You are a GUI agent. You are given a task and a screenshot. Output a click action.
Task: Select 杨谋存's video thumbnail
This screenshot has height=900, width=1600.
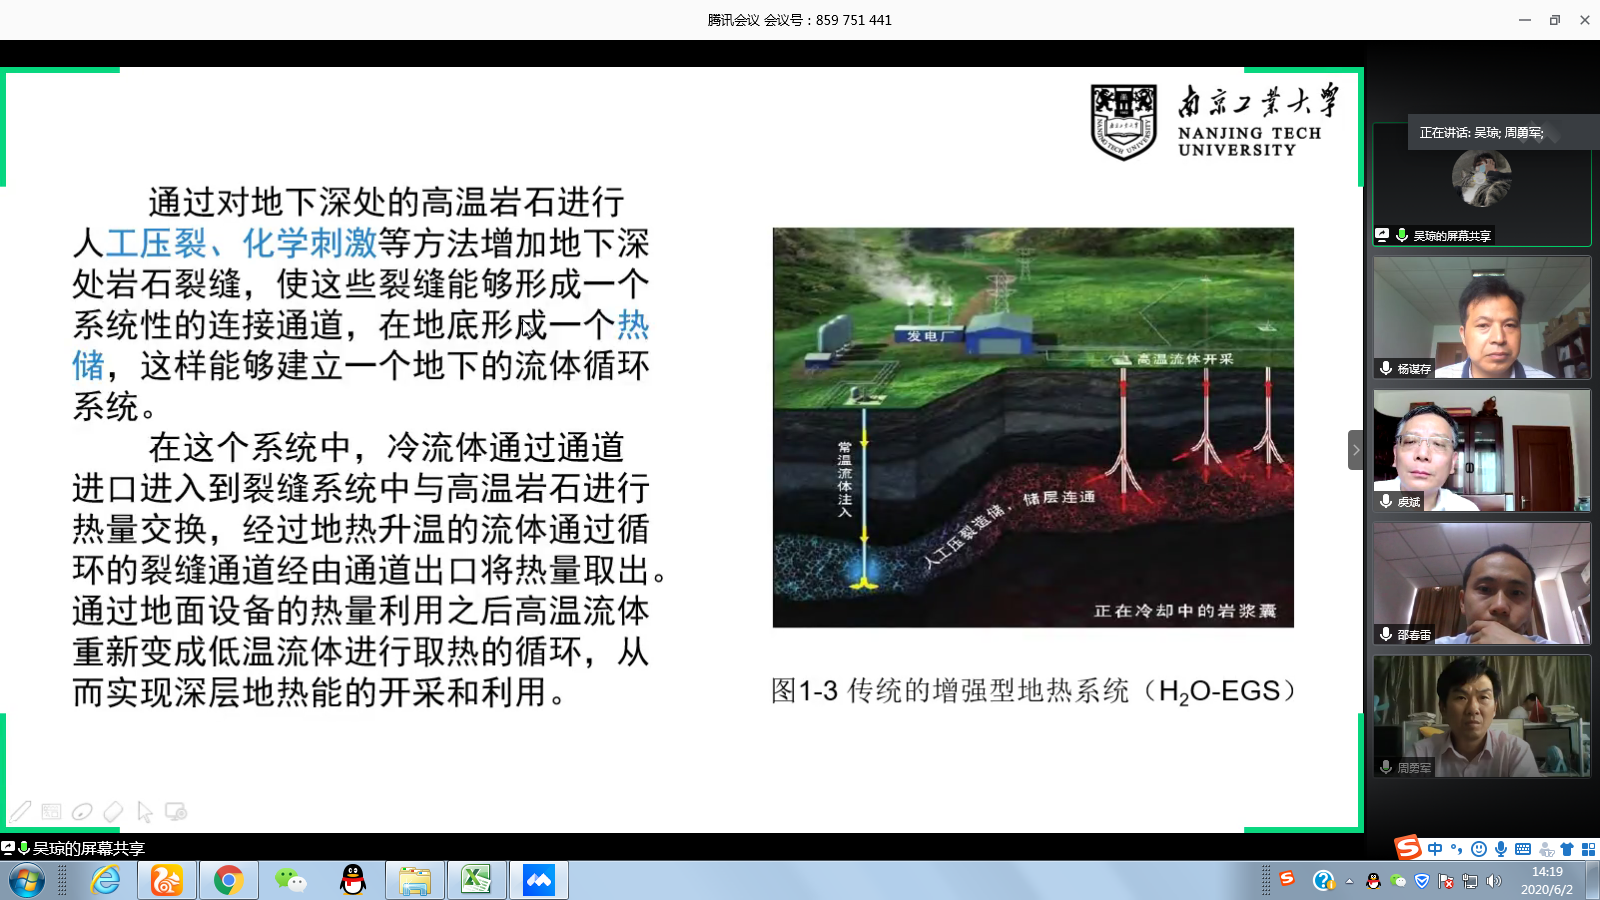tap(1481, 317)
